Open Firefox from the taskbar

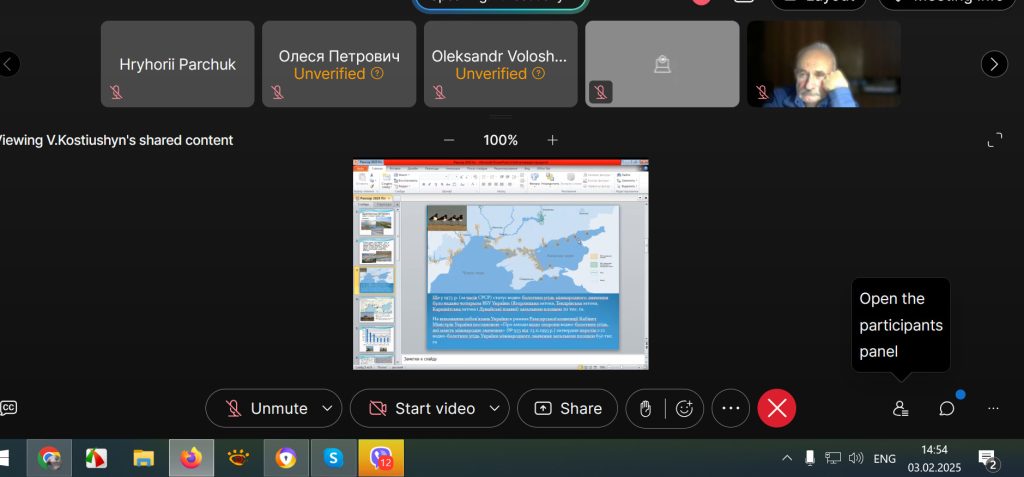191,458
